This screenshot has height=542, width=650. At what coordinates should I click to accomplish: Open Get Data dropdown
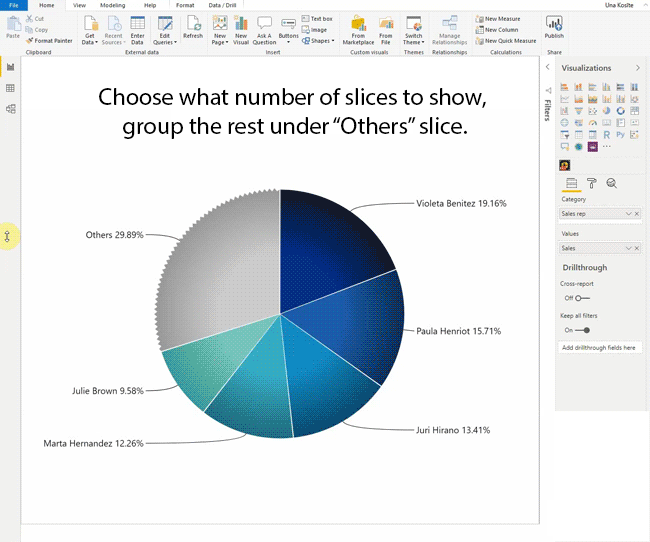click(90, 31)
